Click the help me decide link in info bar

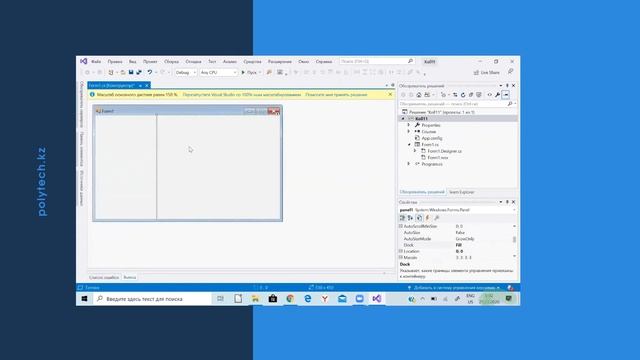(336, 95)
